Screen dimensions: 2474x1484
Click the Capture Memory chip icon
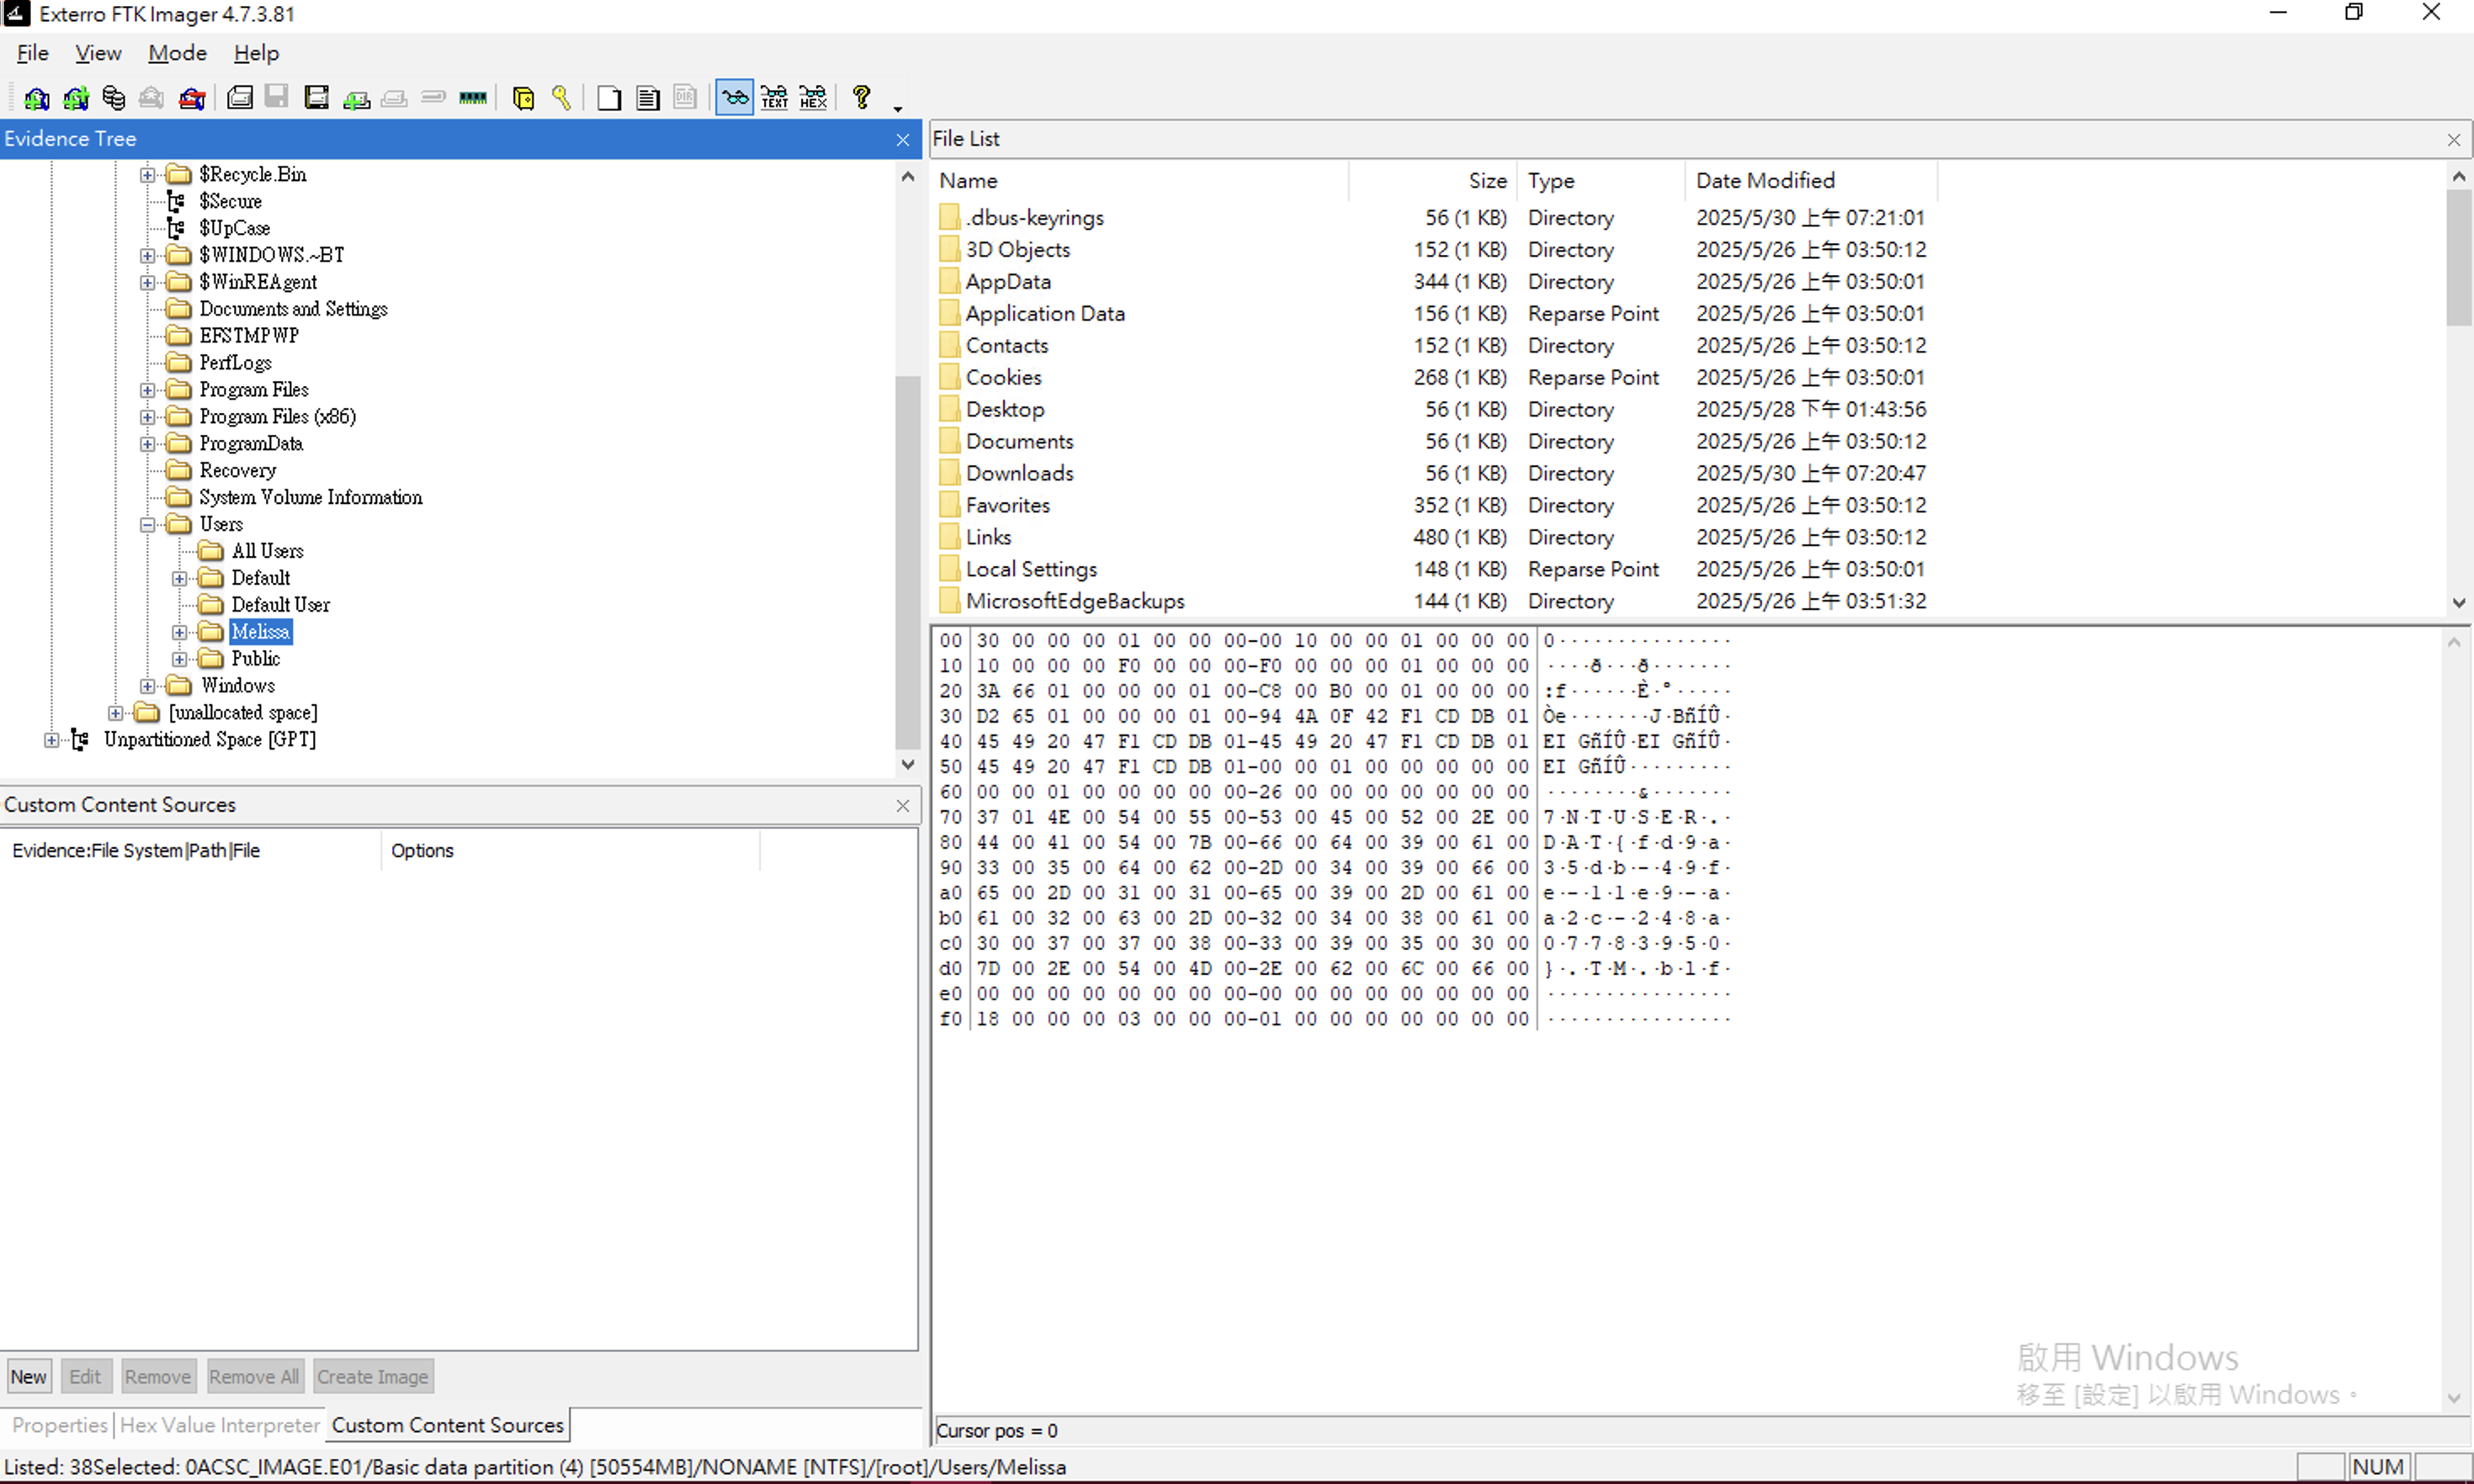472,98
